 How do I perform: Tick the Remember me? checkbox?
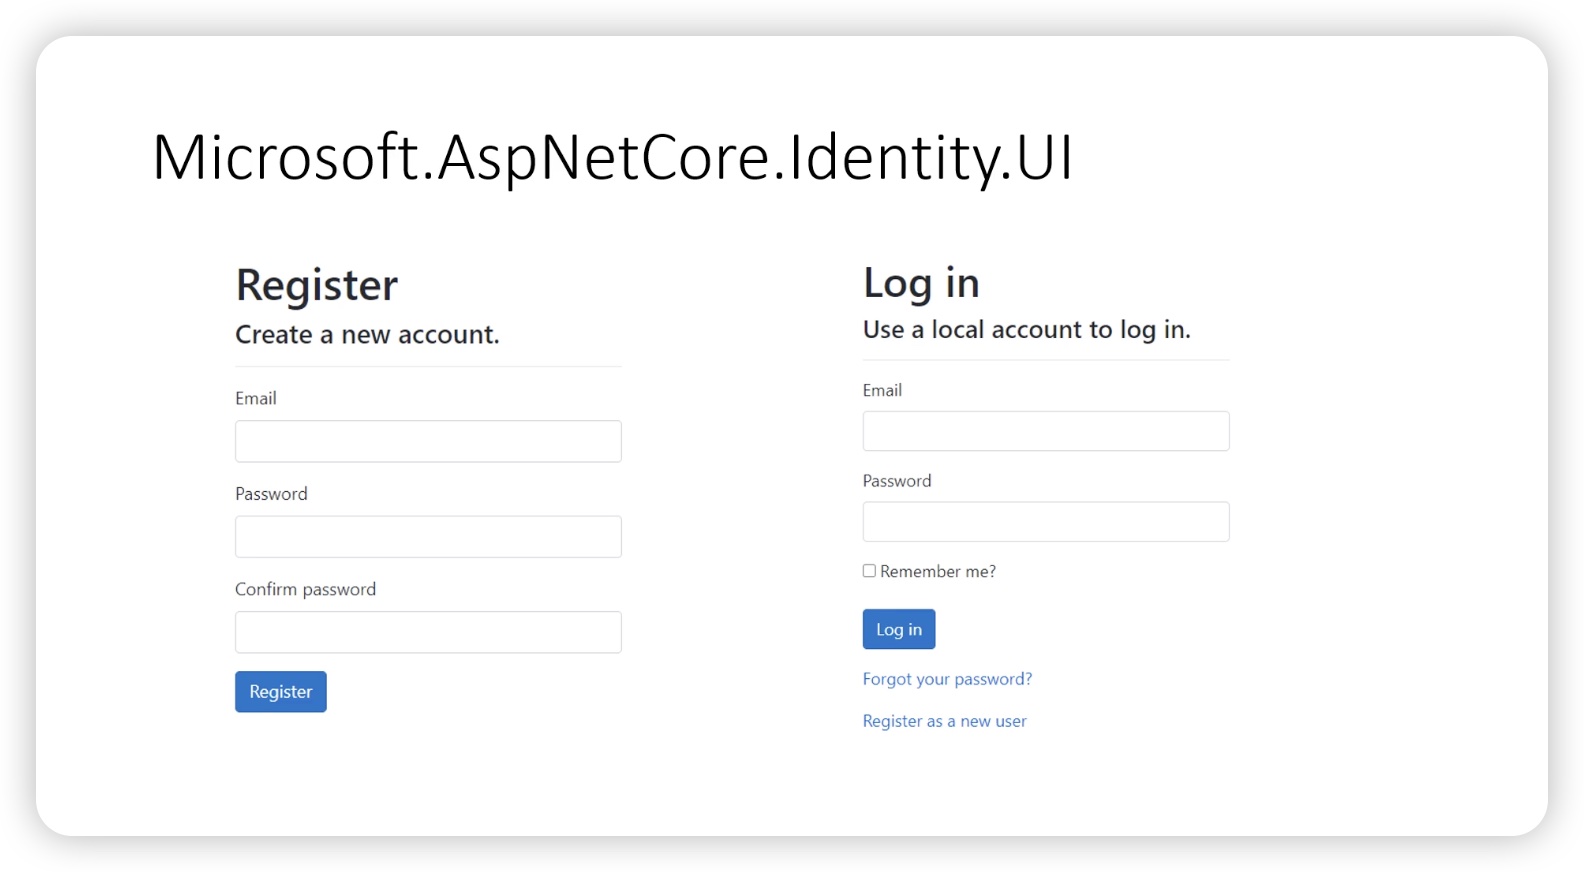(x=869, y=571)
